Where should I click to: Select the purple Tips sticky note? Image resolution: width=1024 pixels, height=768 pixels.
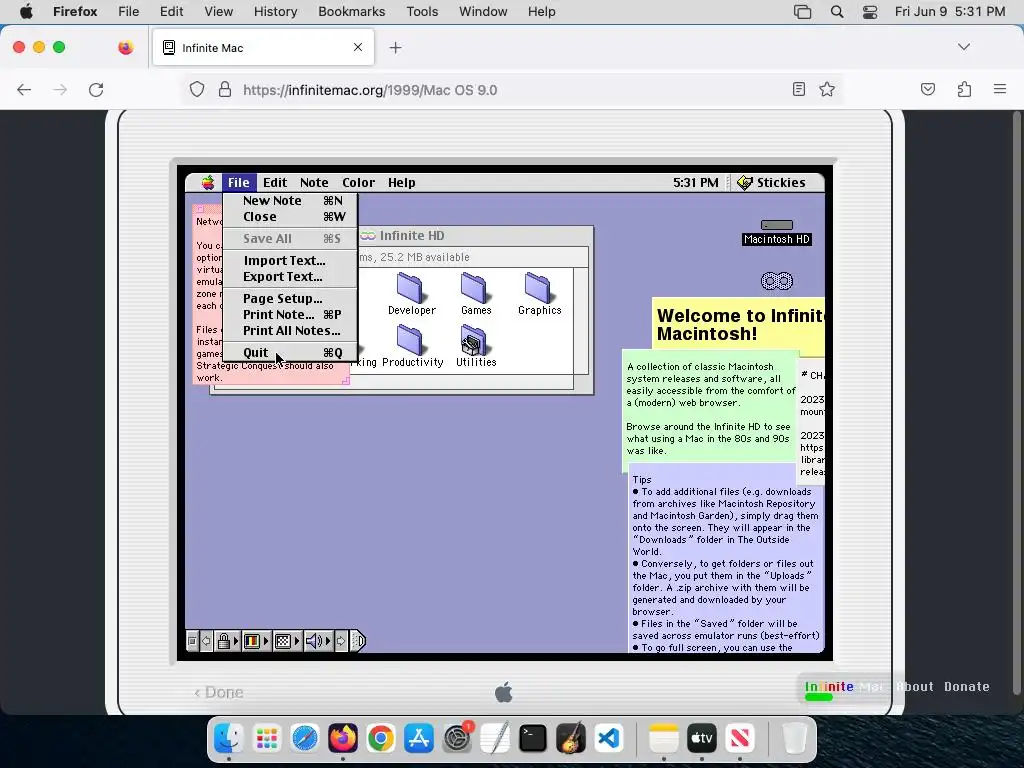726,558
